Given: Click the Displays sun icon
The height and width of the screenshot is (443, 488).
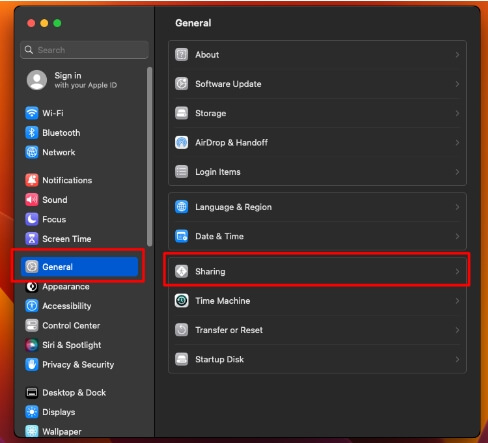Looking at the screenshot, I should [x=32, y=412].
